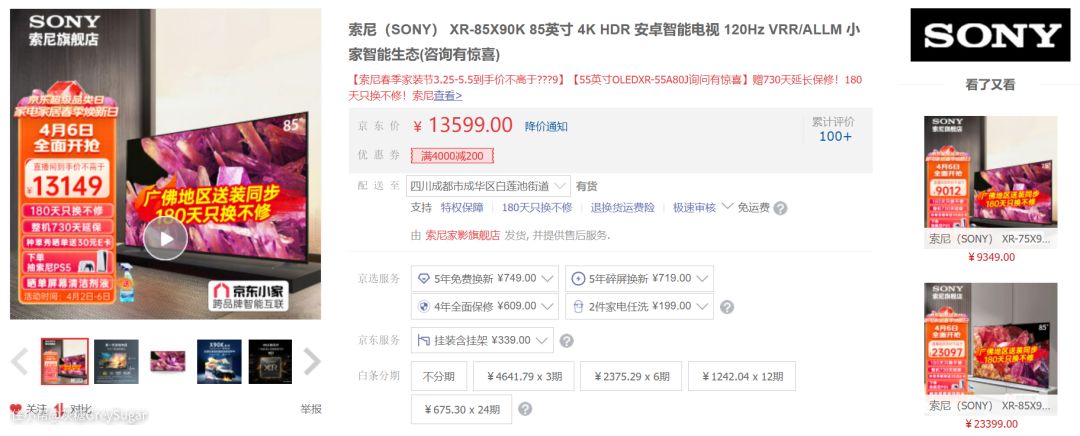Expand the 5年免费换新 ¥749.00 service dropdown
The width and height of the screenshot is (1080, 436).
(x=485, y=278)
